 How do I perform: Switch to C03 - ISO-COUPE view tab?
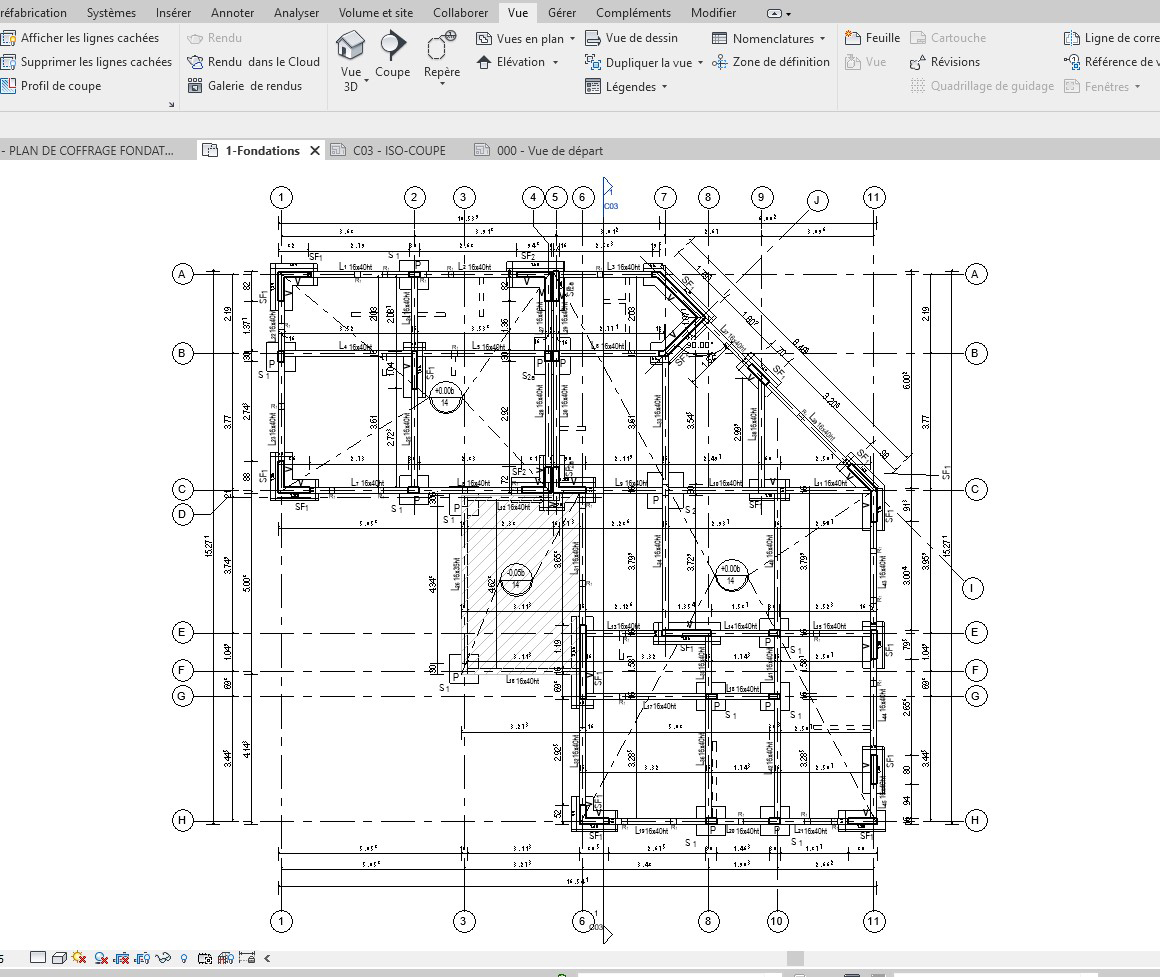click(x=389, y=150)
